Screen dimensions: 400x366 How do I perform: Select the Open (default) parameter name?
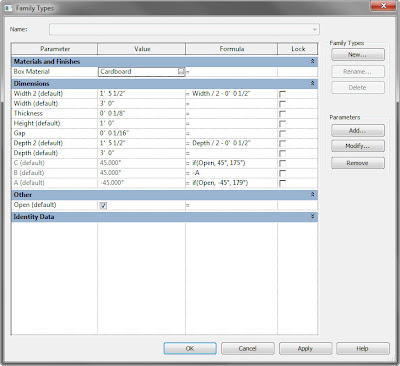pyautogui.click(x=35, y=205)
